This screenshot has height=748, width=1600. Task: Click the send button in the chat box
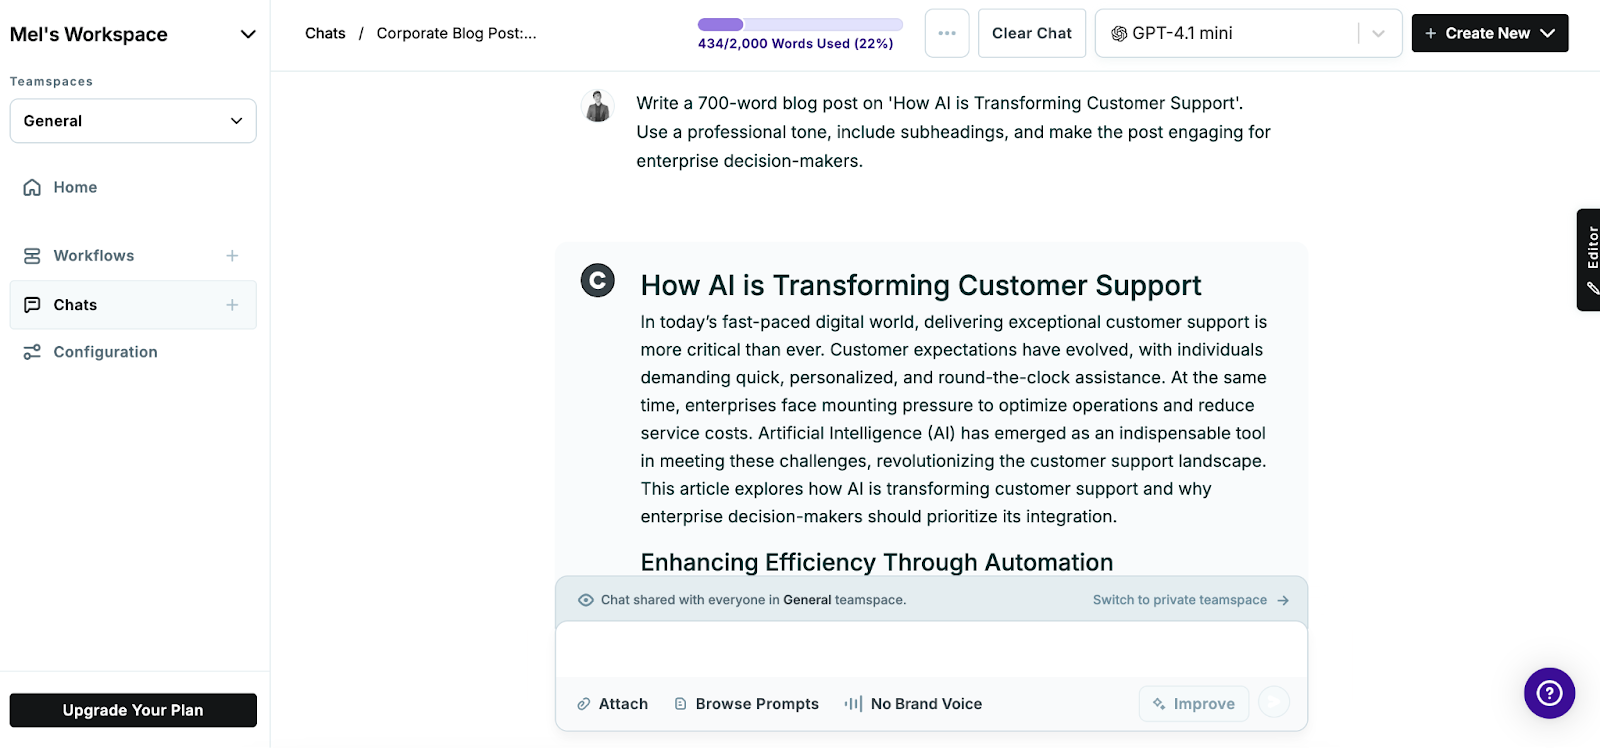pos(1274,703)
